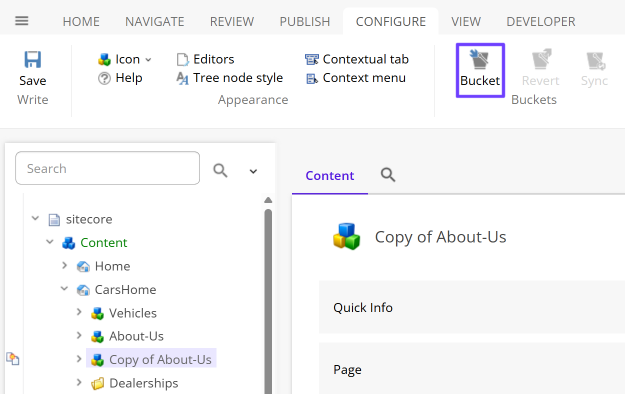
Task: Expand the Home tree node
Action: pos(65,265)
